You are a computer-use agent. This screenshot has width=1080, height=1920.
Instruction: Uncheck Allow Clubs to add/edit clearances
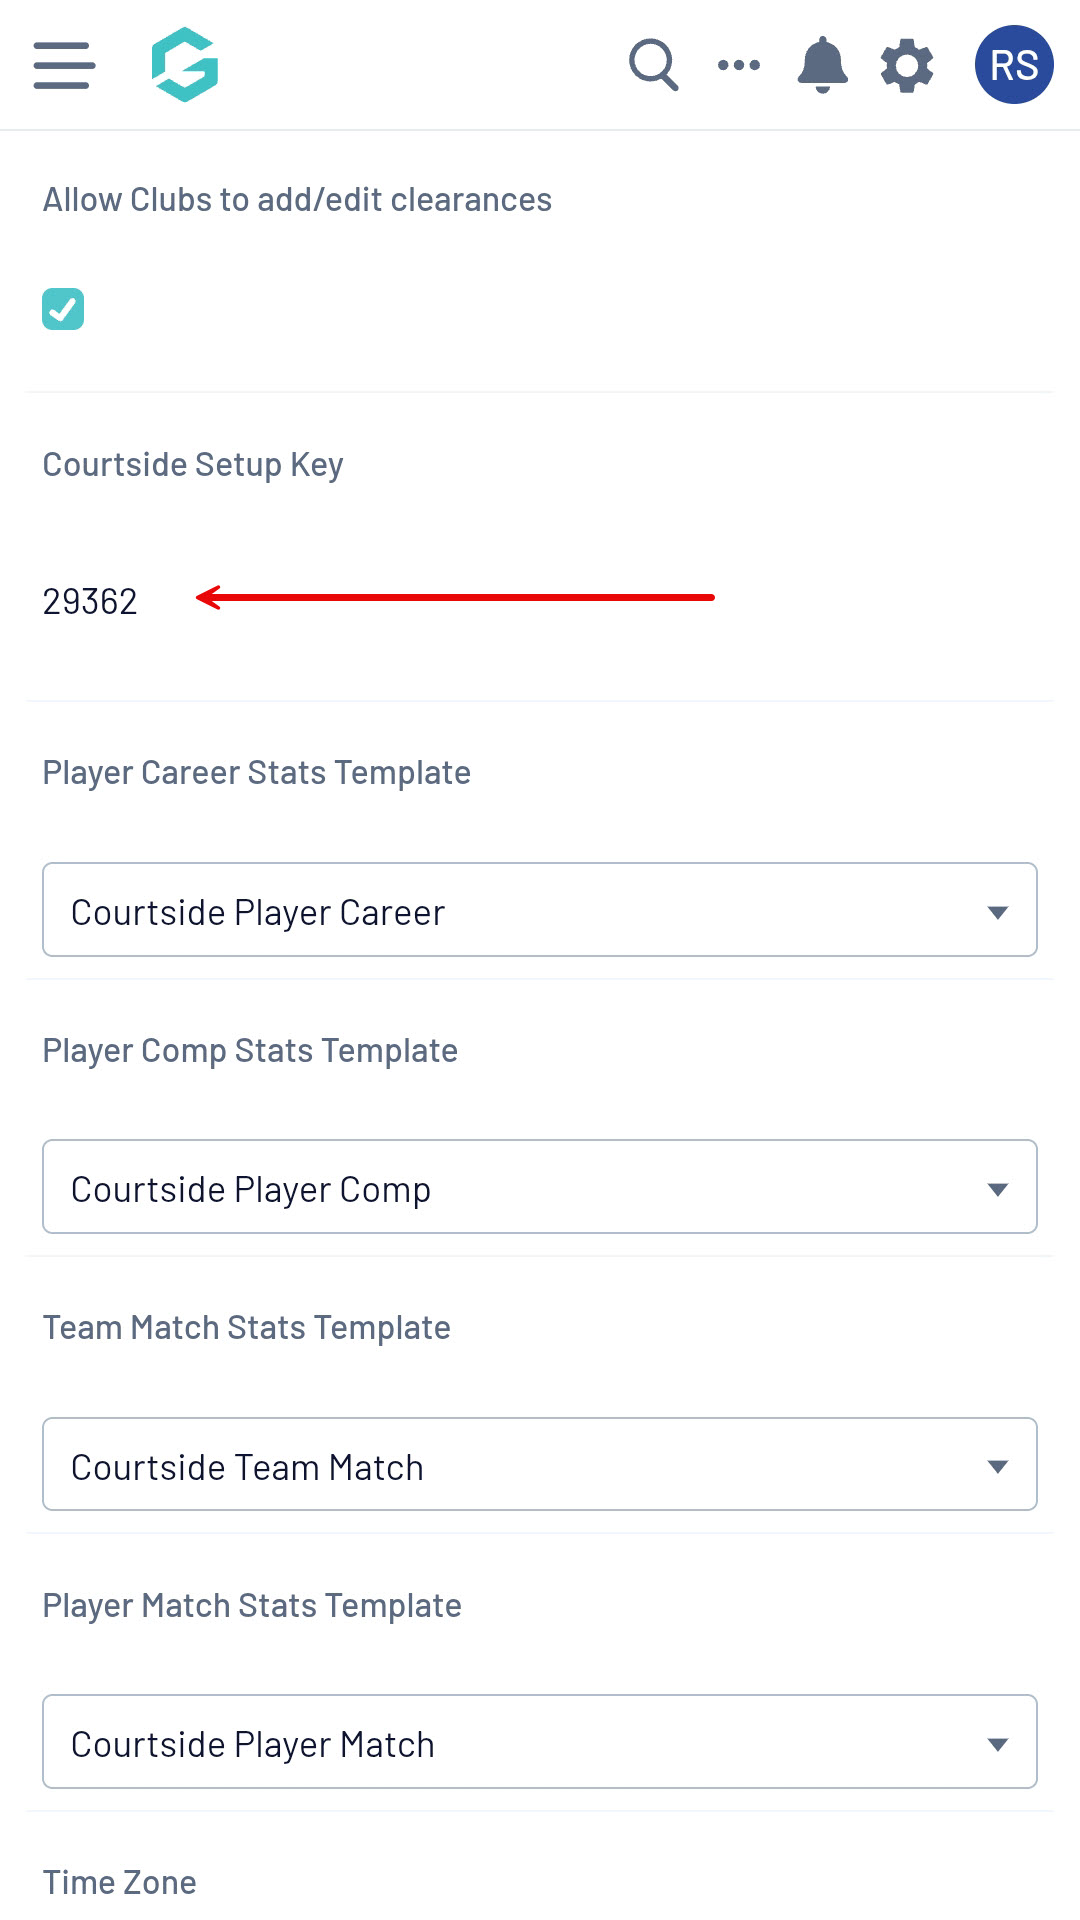point(63,309)
